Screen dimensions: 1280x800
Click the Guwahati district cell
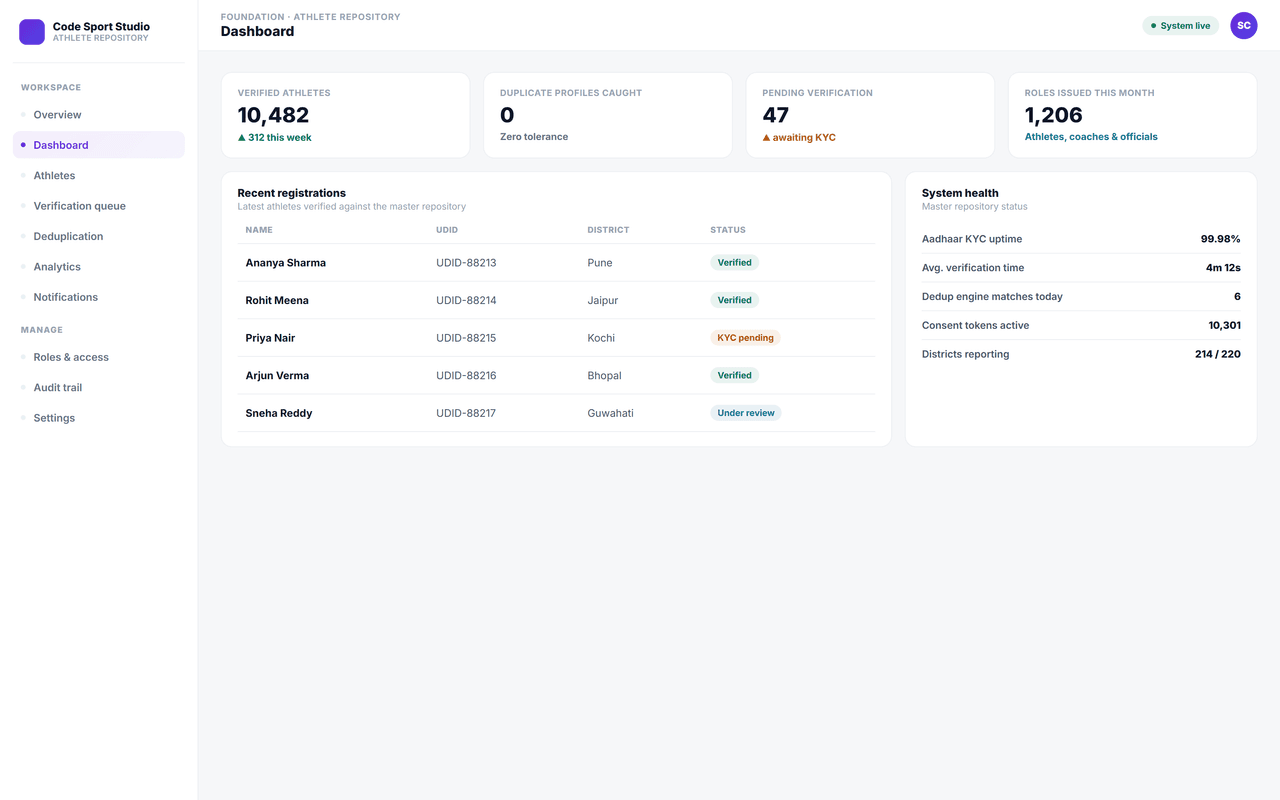[610, 413]
